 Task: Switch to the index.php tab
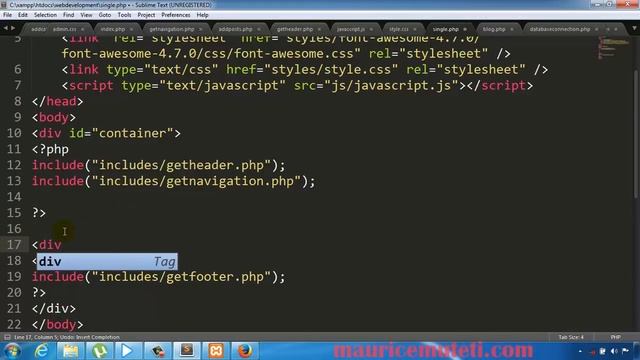[x=113, y=29]
